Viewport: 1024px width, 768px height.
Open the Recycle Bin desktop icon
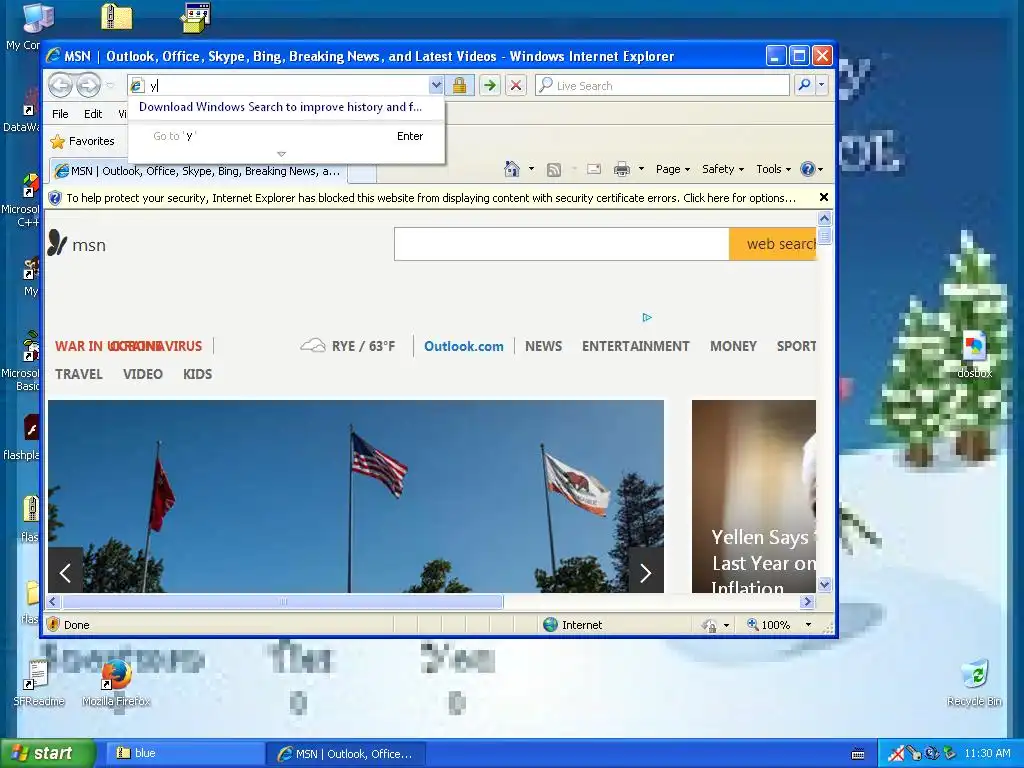[974, 683]
